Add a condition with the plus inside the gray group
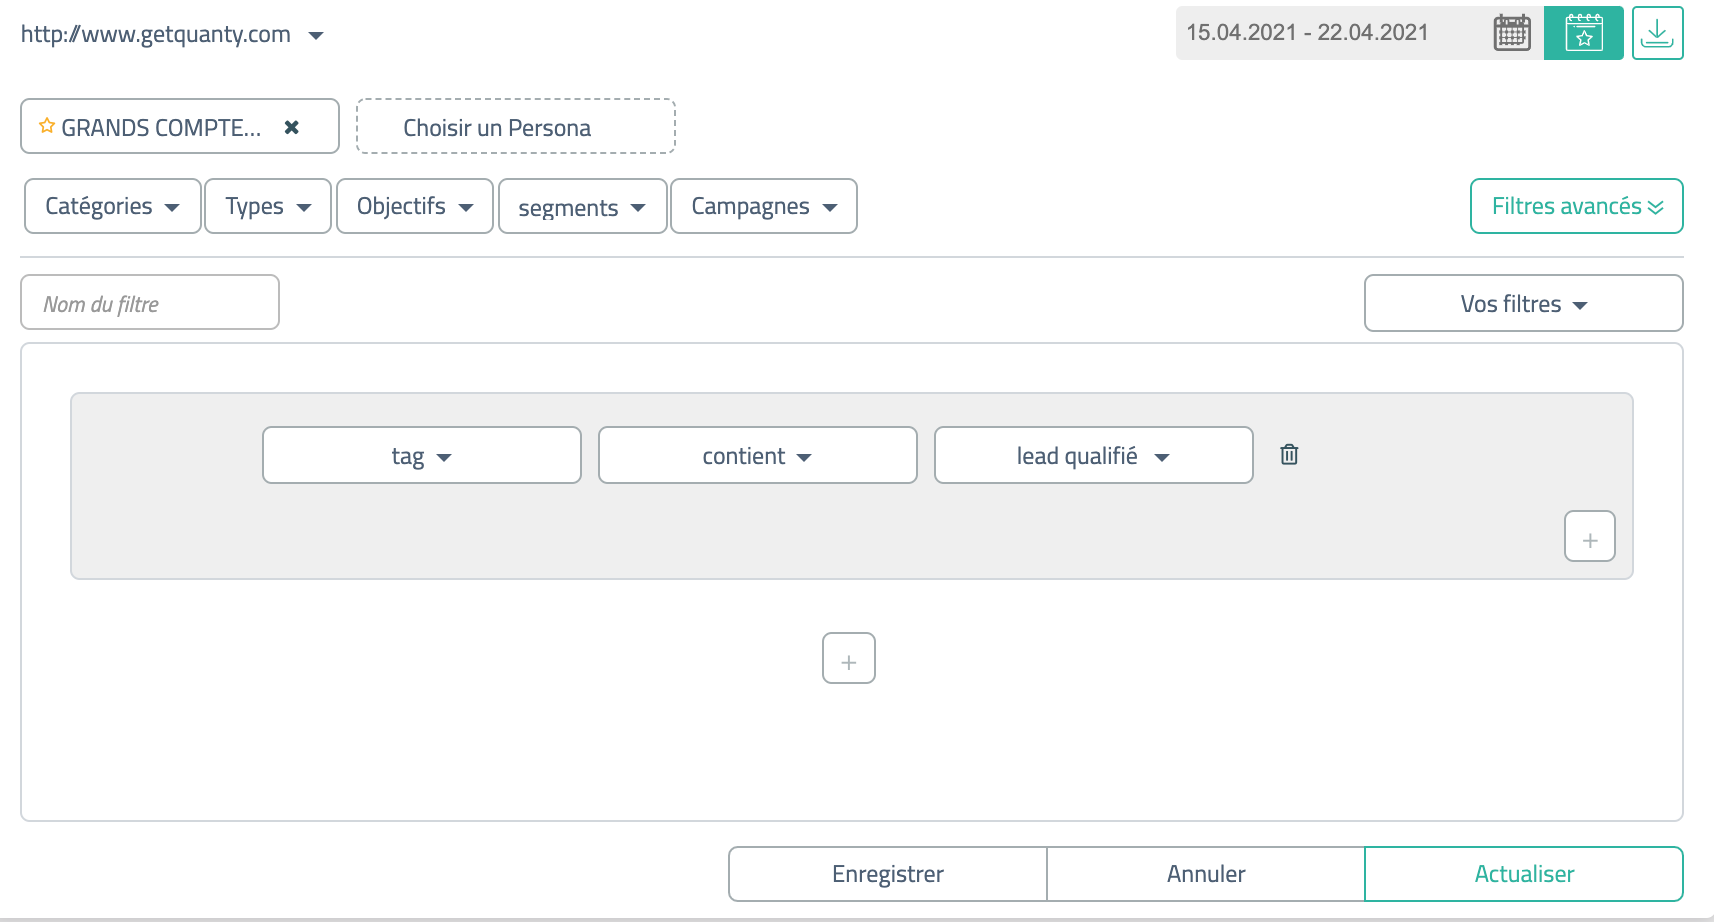 1590,536
